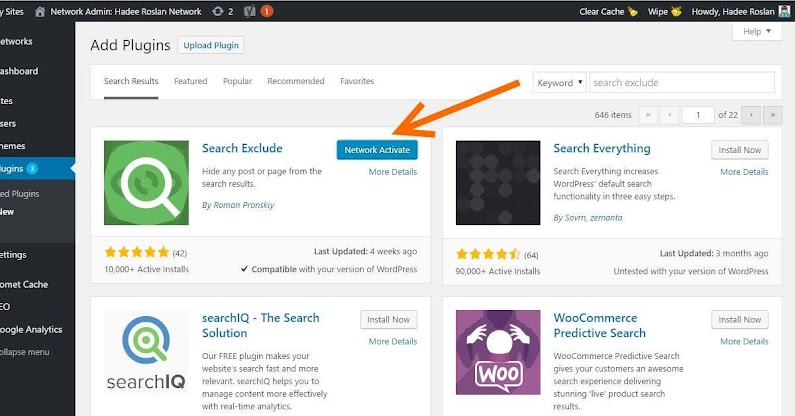Screen dimensions: 795x416
Task: Go to the next page arrow
Action: [751, 115]
